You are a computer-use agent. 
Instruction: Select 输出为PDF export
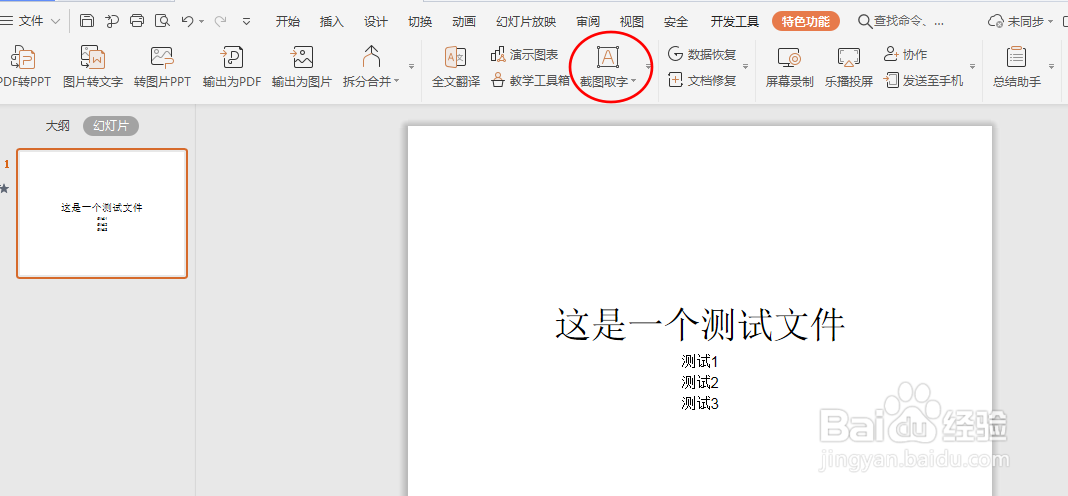point(232,67)
